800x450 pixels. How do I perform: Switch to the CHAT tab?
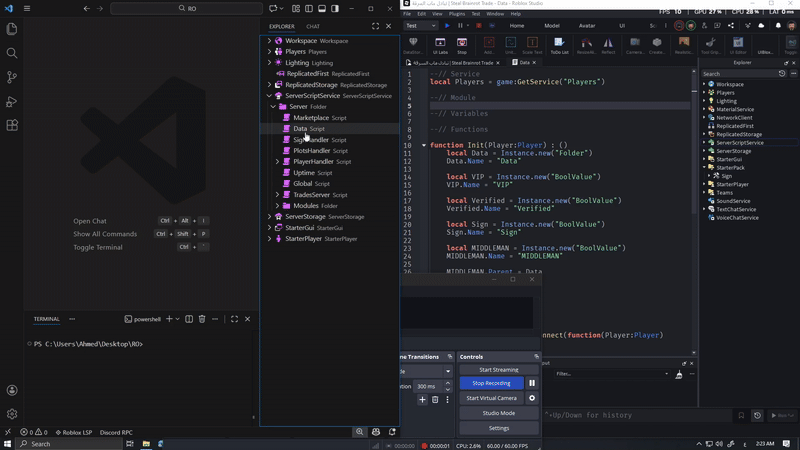coord(313,27)
